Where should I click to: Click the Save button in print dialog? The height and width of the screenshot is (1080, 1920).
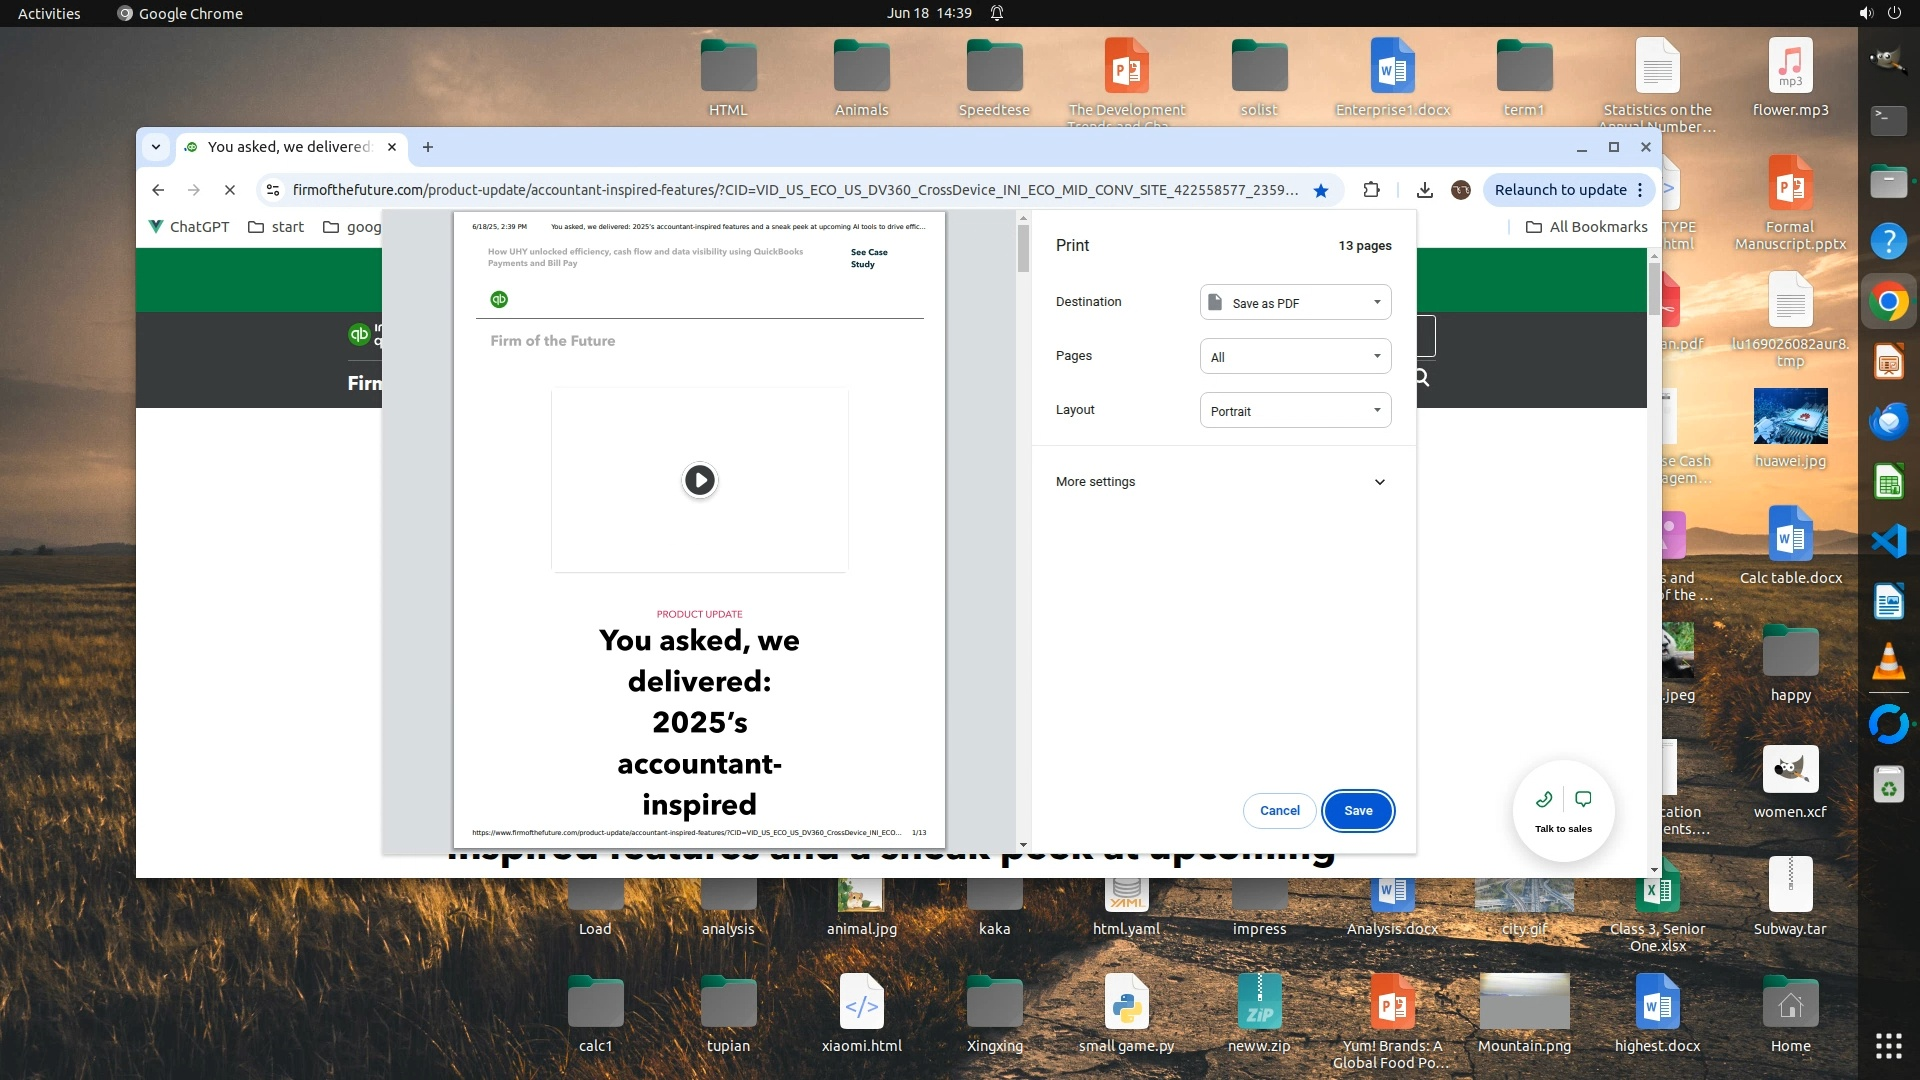point(1357,811)
